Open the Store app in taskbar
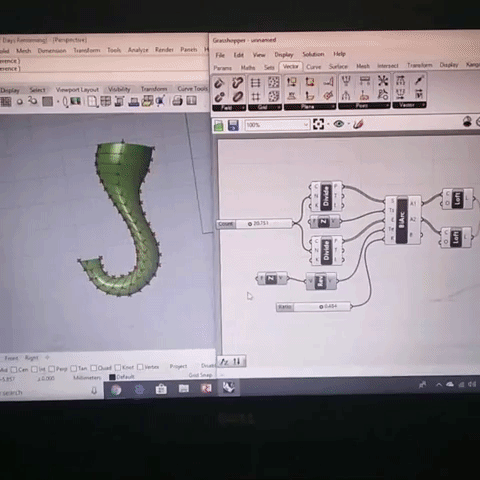The width and height of the screenshot is (480, 480). [161, 389]
